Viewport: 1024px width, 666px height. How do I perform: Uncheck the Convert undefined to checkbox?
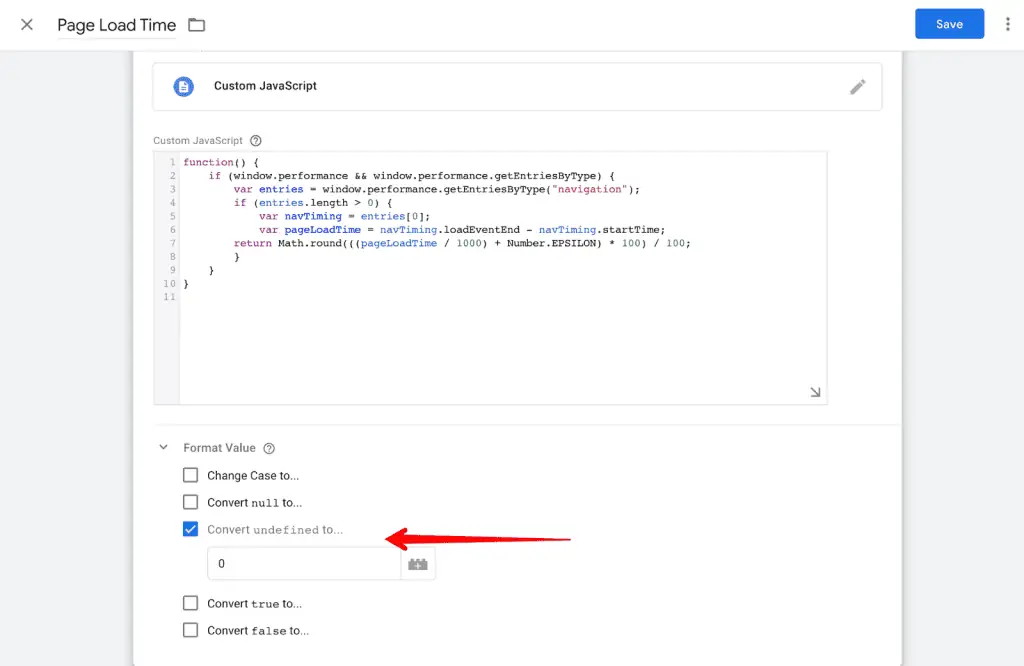(x=191, y=530)
